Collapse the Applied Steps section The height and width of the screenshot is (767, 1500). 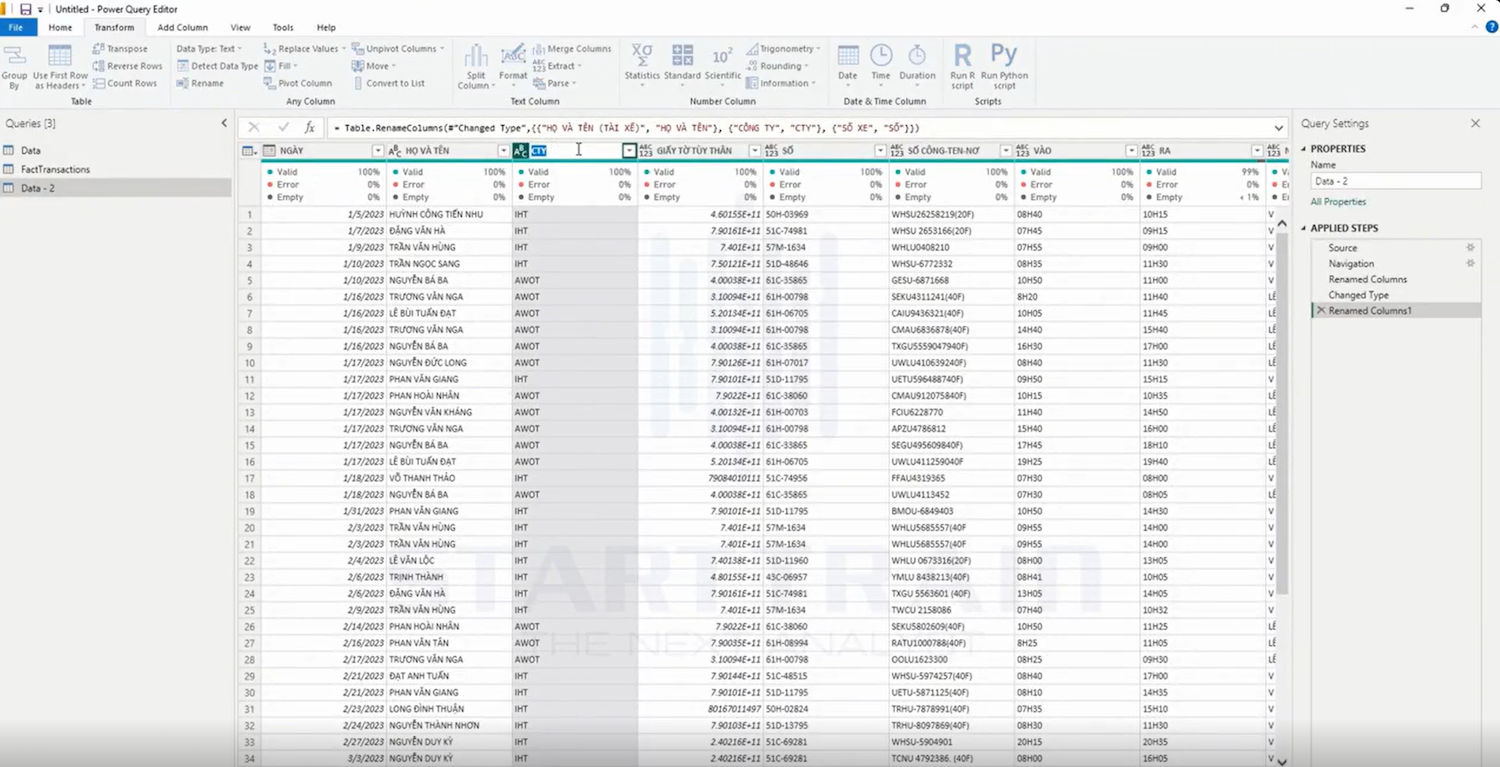click(1303, 228)
